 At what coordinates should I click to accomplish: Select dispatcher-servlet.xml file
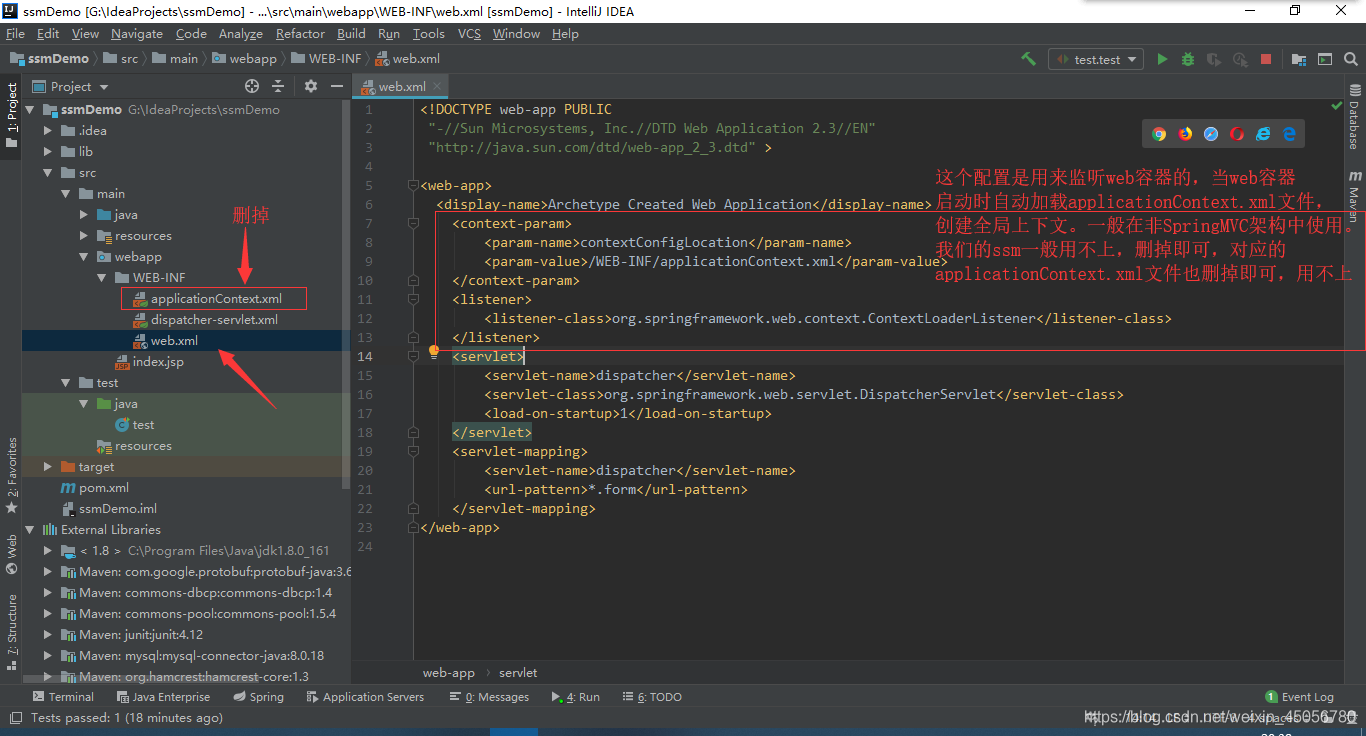click(214, 320)
